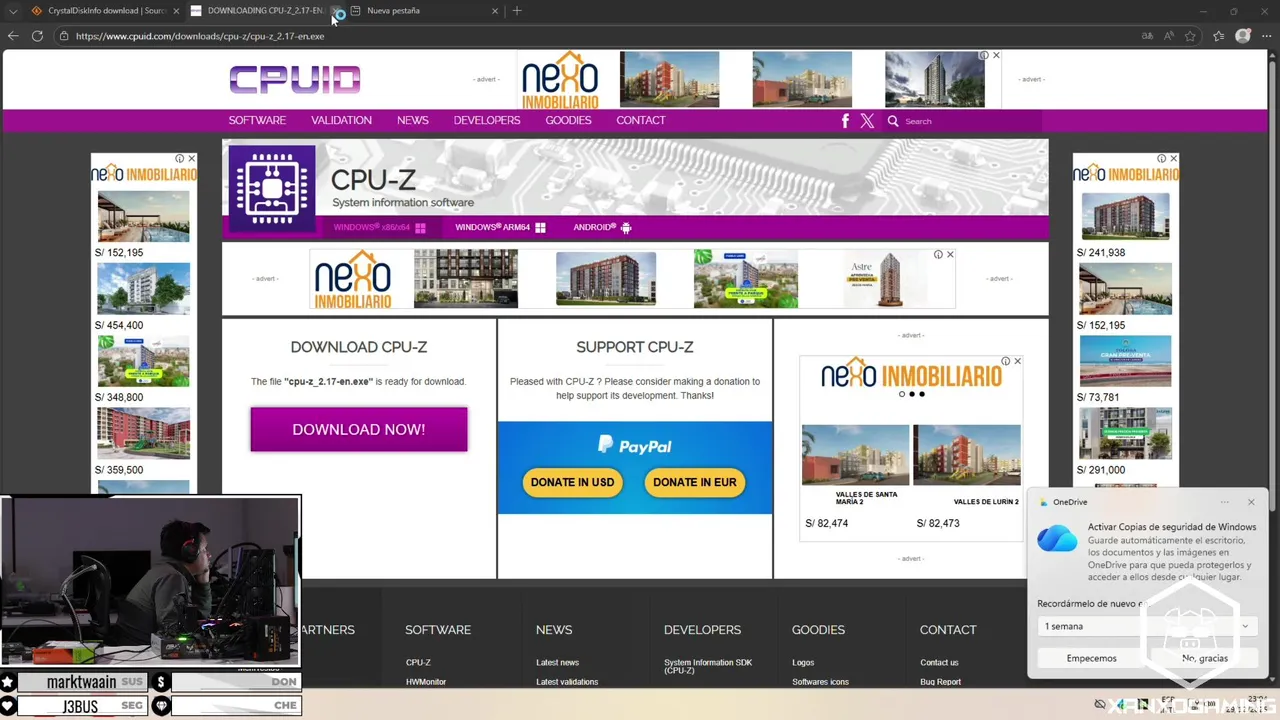Open footer Latest news link
Image resolution: width=1280 pixels, height=720 pixels.
[557, 662]
